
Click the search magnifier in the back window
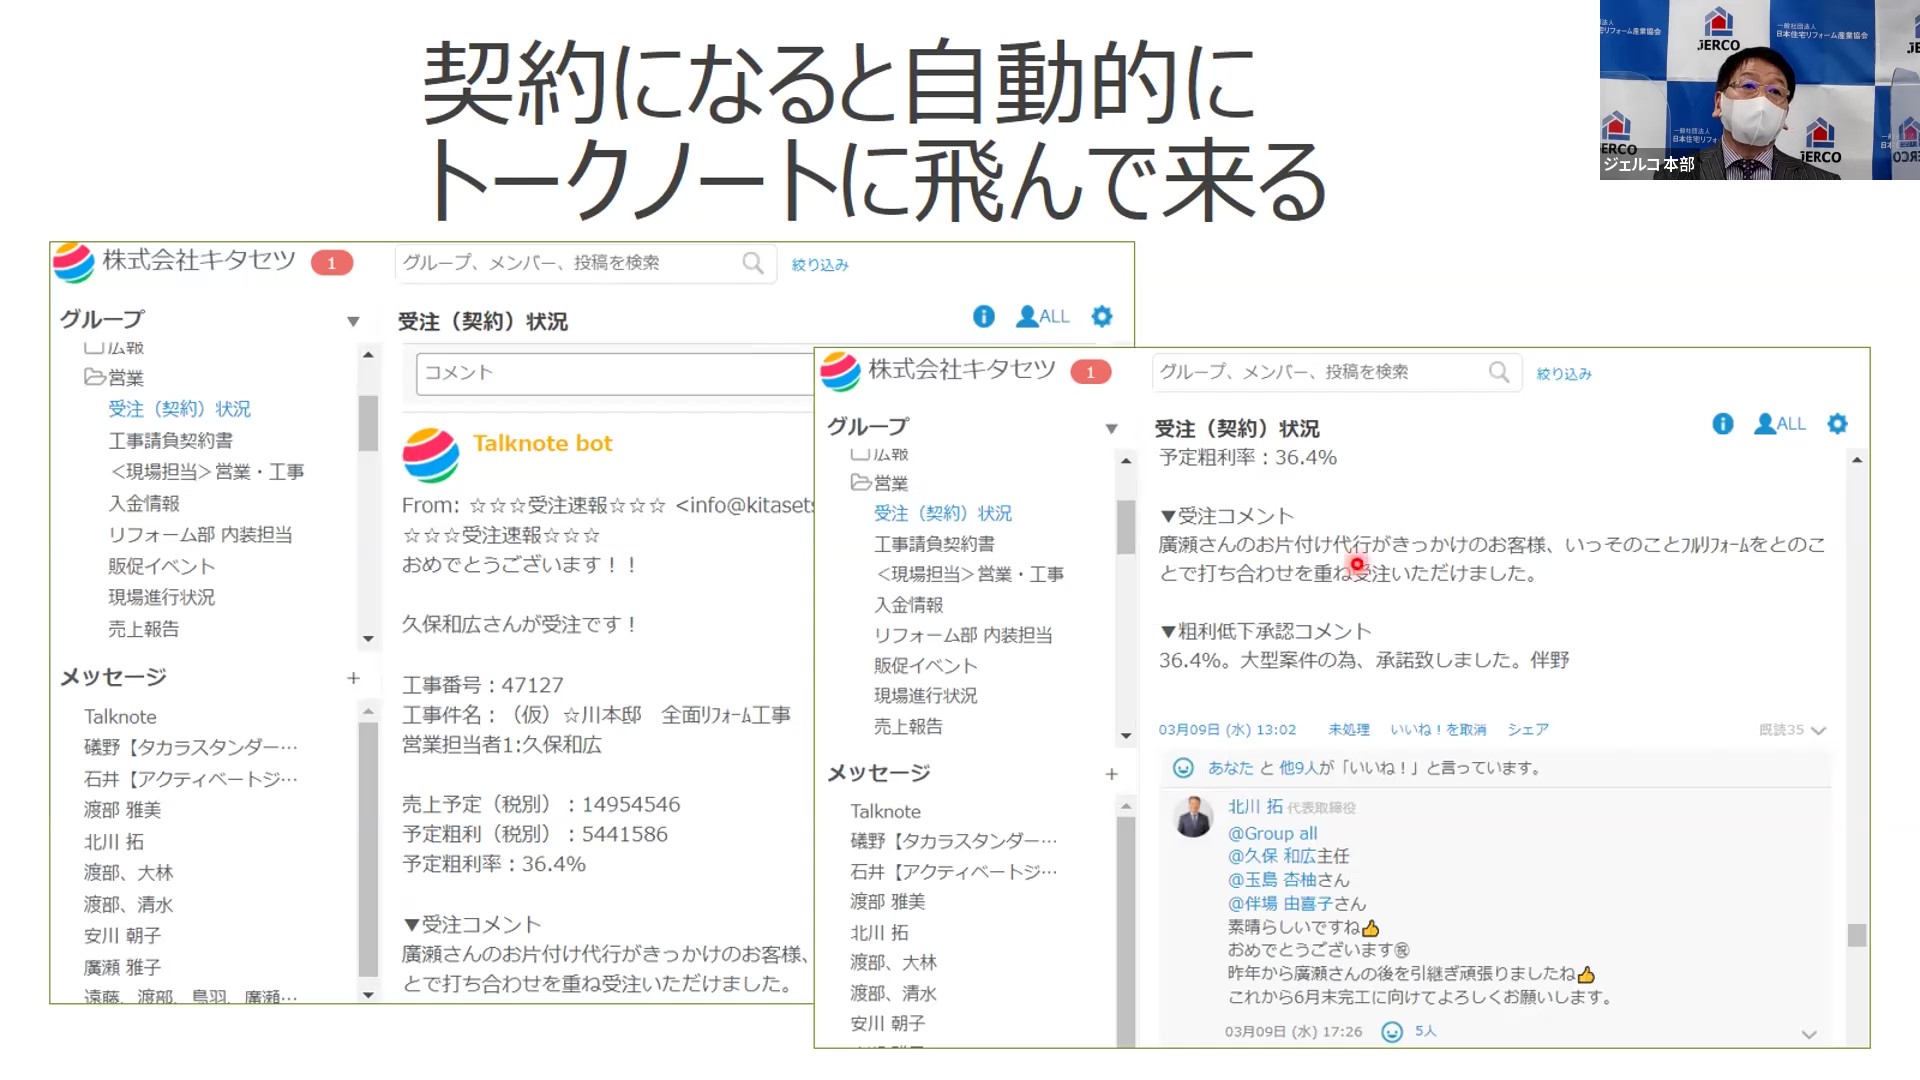753,263
